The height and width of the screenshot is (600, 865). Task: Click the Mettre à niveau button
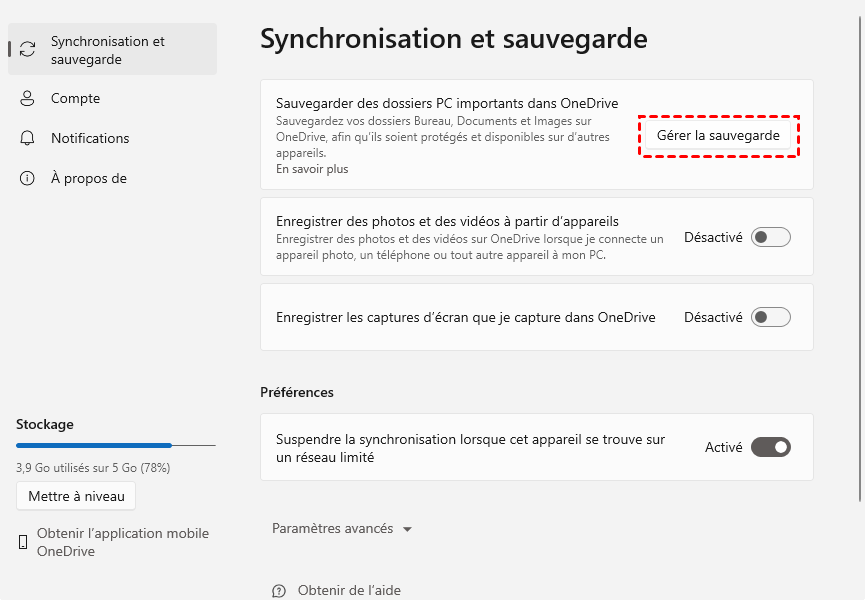pyautogui.click(x=76, y=496)
